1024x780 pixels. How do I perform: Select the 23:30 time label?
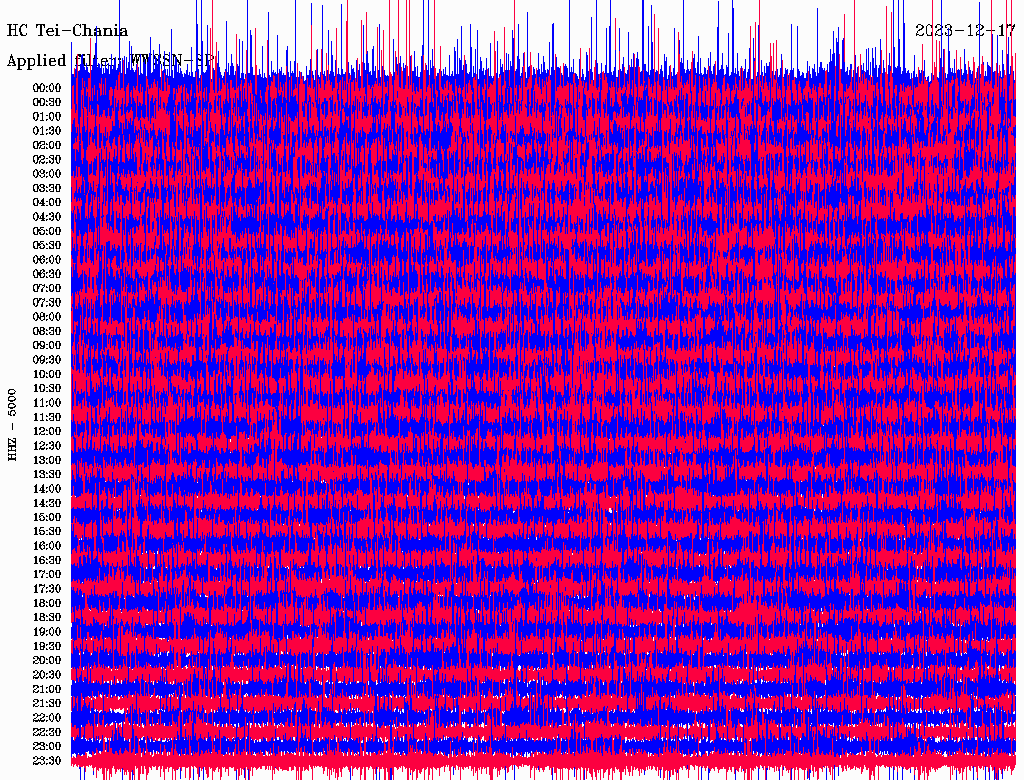(x=47, y=760)
